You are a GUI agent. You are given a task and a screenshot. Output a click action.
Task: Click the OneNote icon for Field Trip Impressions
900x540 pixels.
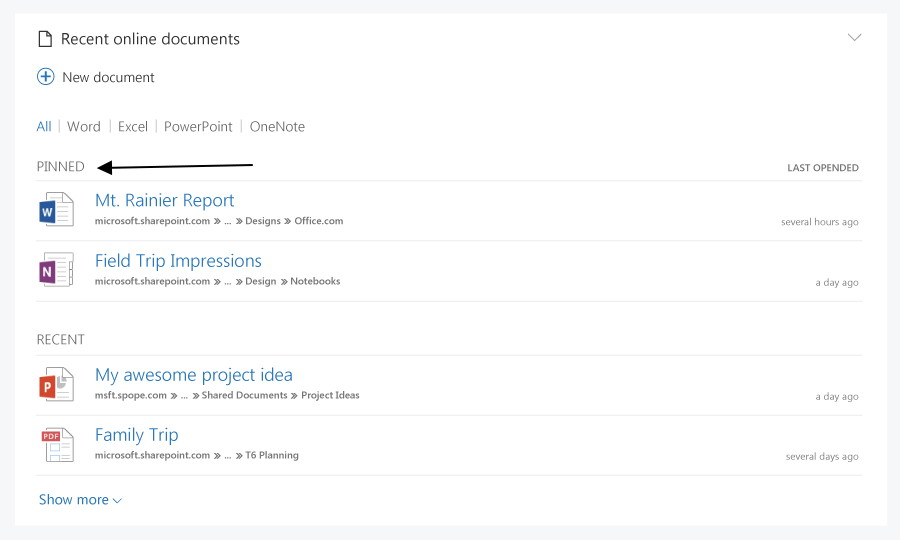56,270
